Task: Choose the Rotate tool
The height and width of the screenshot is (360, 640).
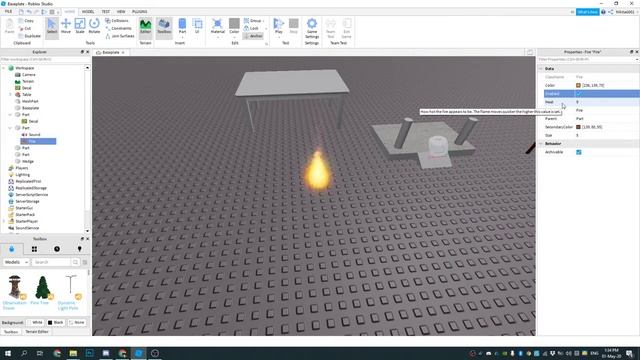Action: (94, 26)
